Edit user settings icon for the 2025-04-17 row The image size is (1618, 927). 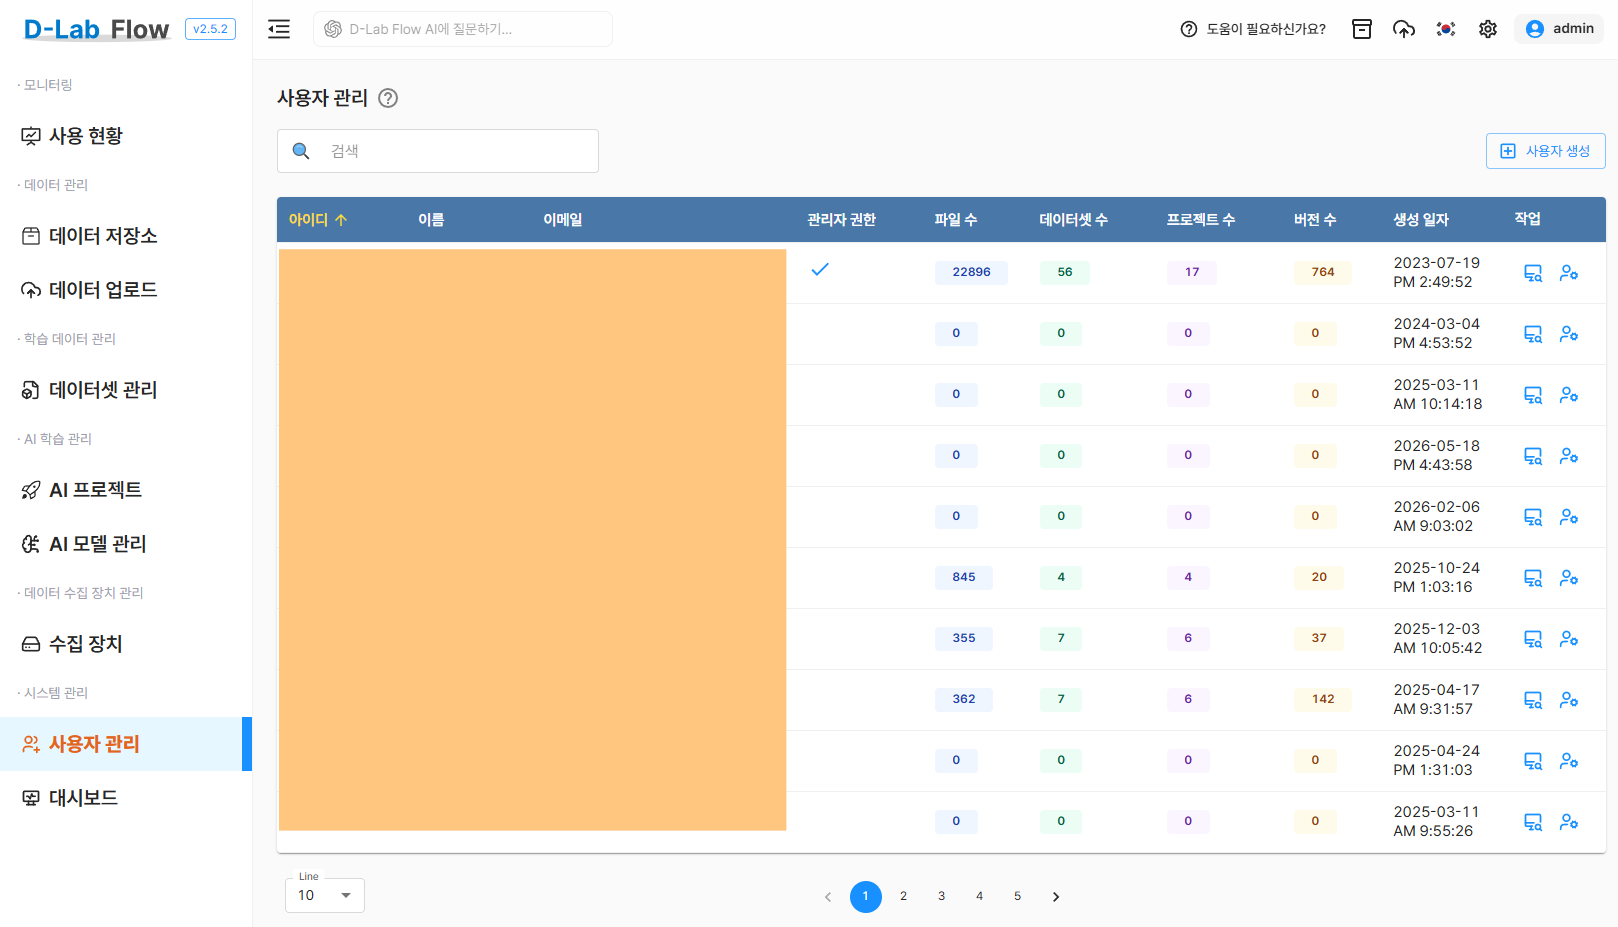(1569, 700)
